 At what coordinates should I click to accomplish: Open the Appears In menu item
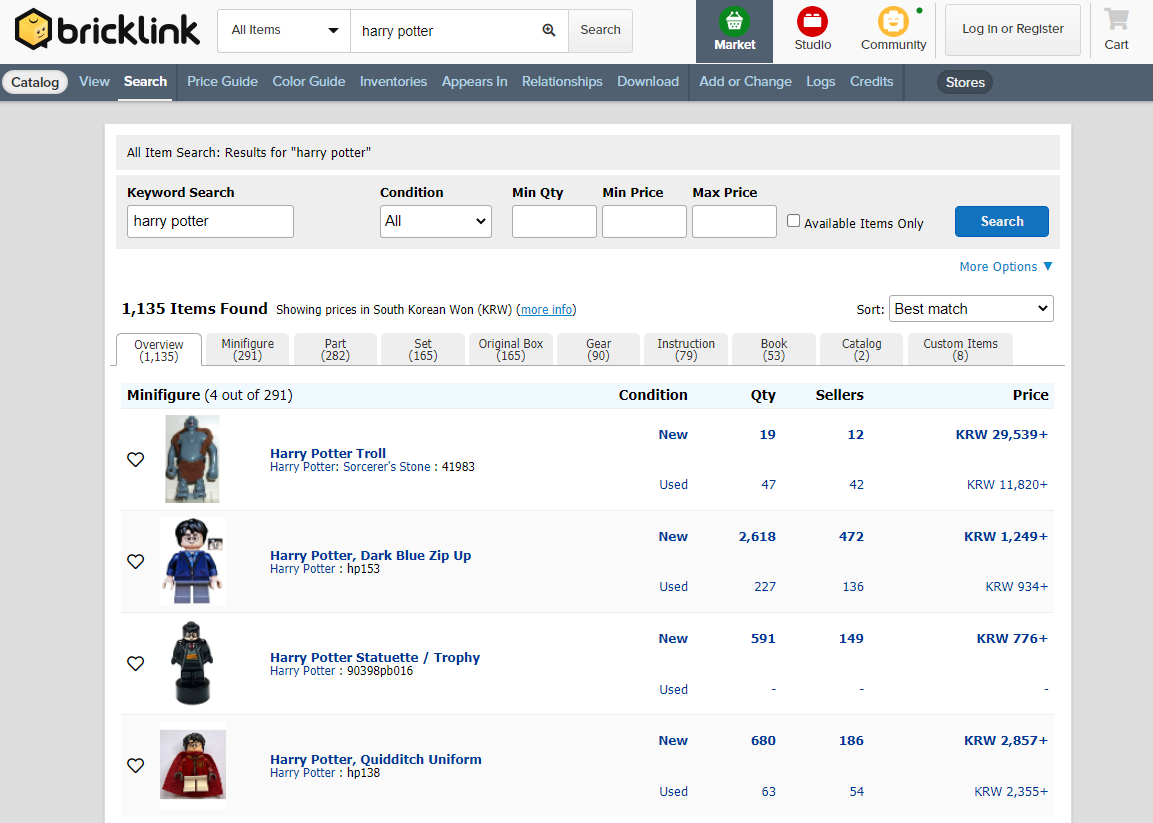pyautogui.click(x=474, y=82)
